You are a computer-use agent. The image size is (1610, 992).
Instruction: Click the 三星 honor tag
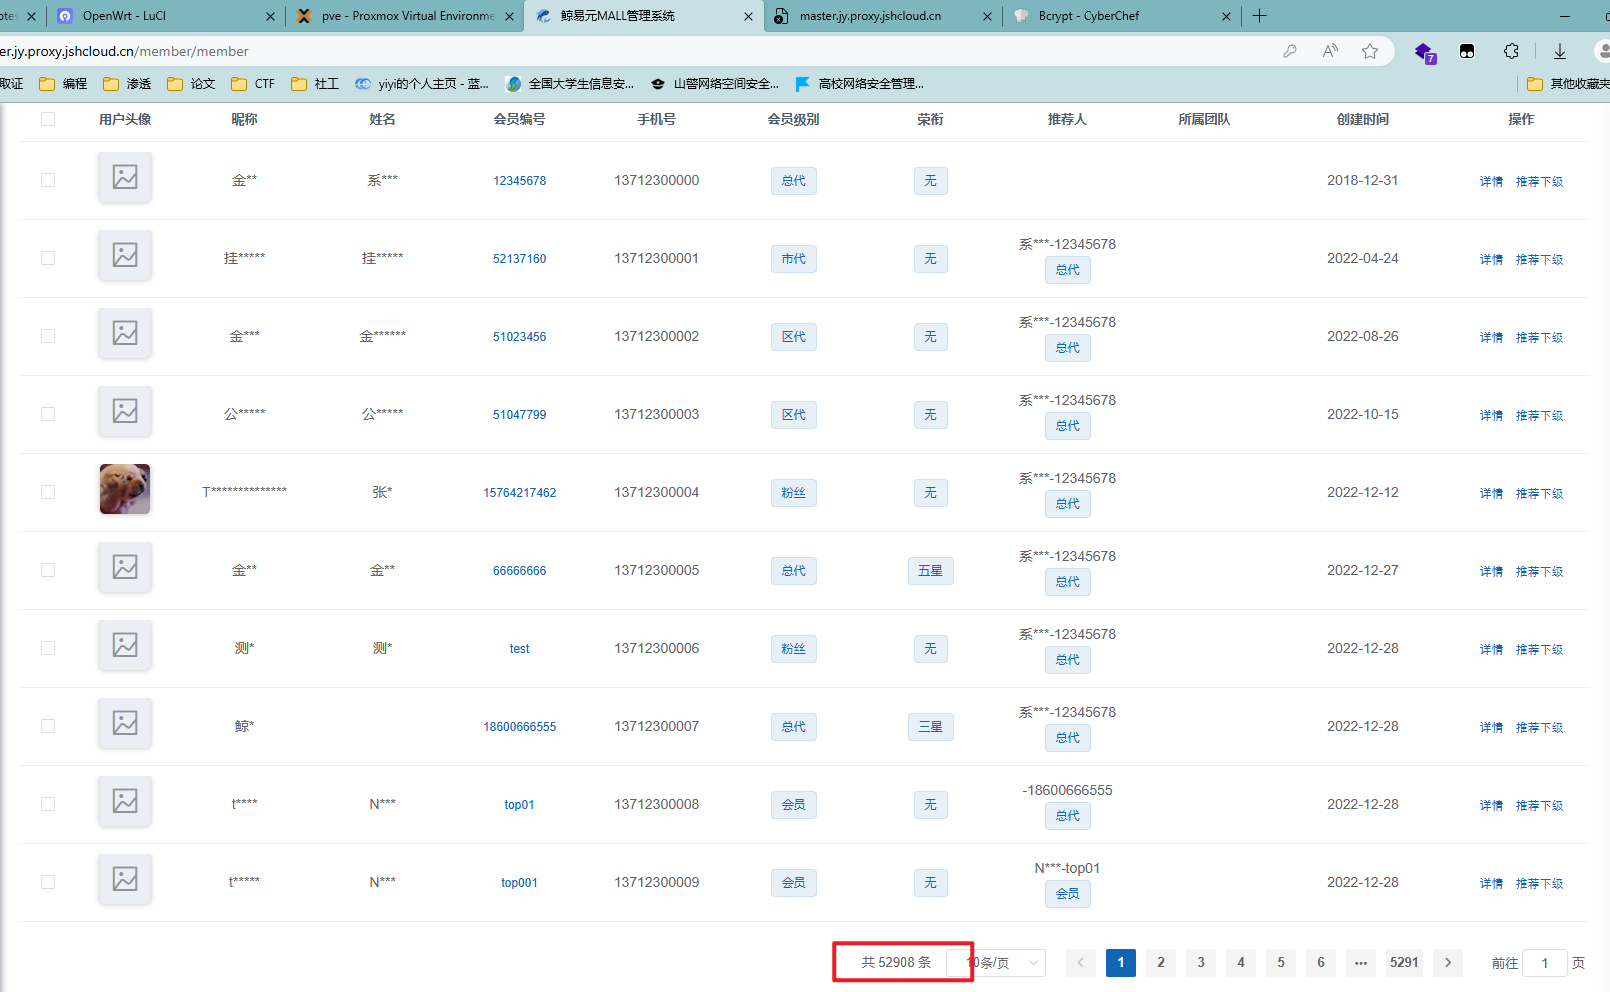pyautogui.click(x=930, y=727)
